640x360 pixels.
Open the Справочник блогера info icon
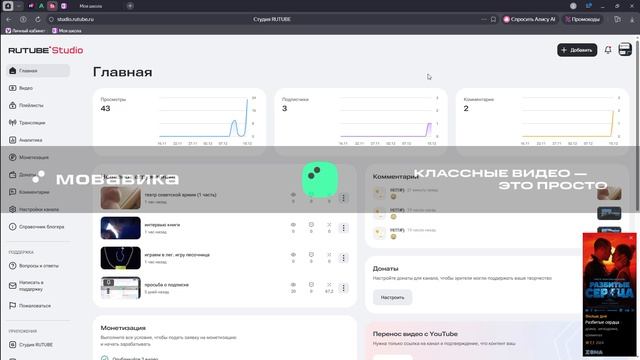pos(13,227)
